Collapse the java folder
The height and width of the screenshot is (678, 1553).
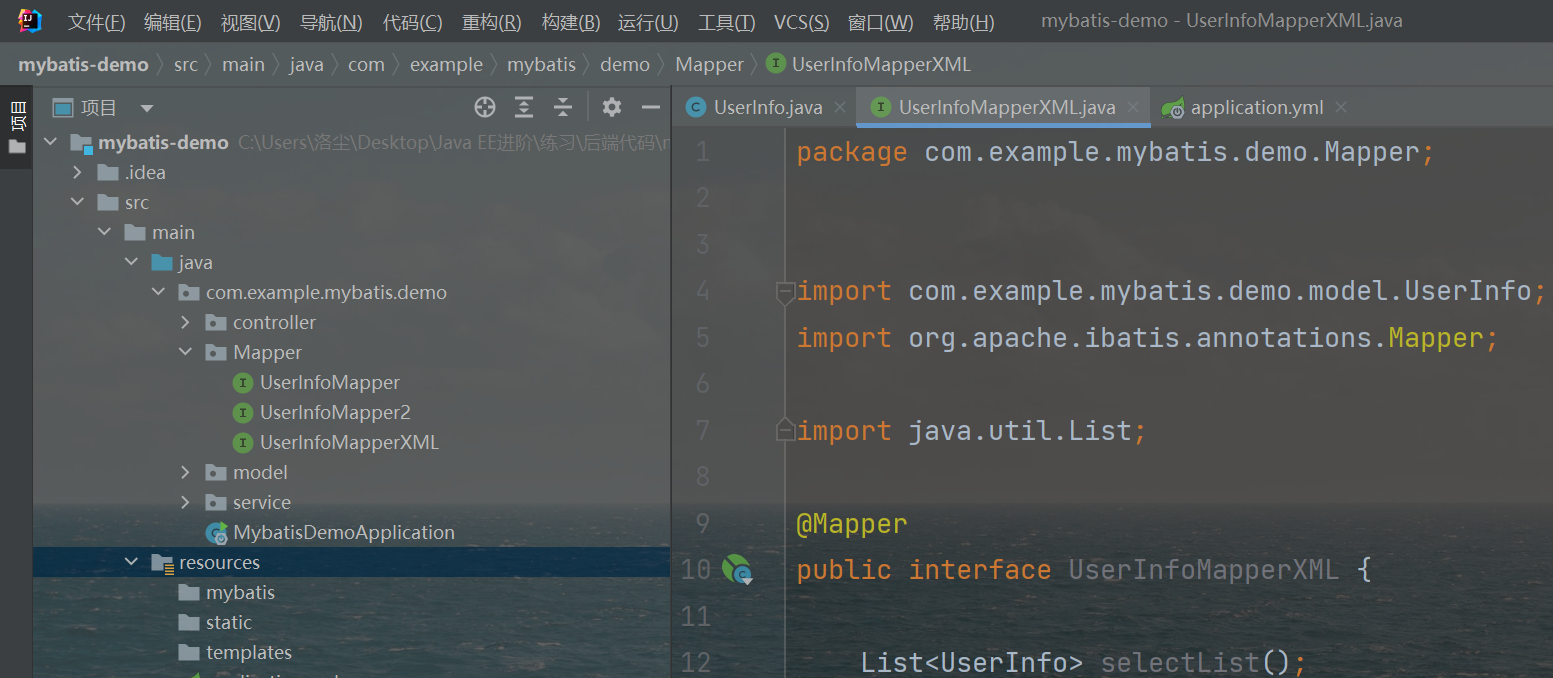(131, 262)
